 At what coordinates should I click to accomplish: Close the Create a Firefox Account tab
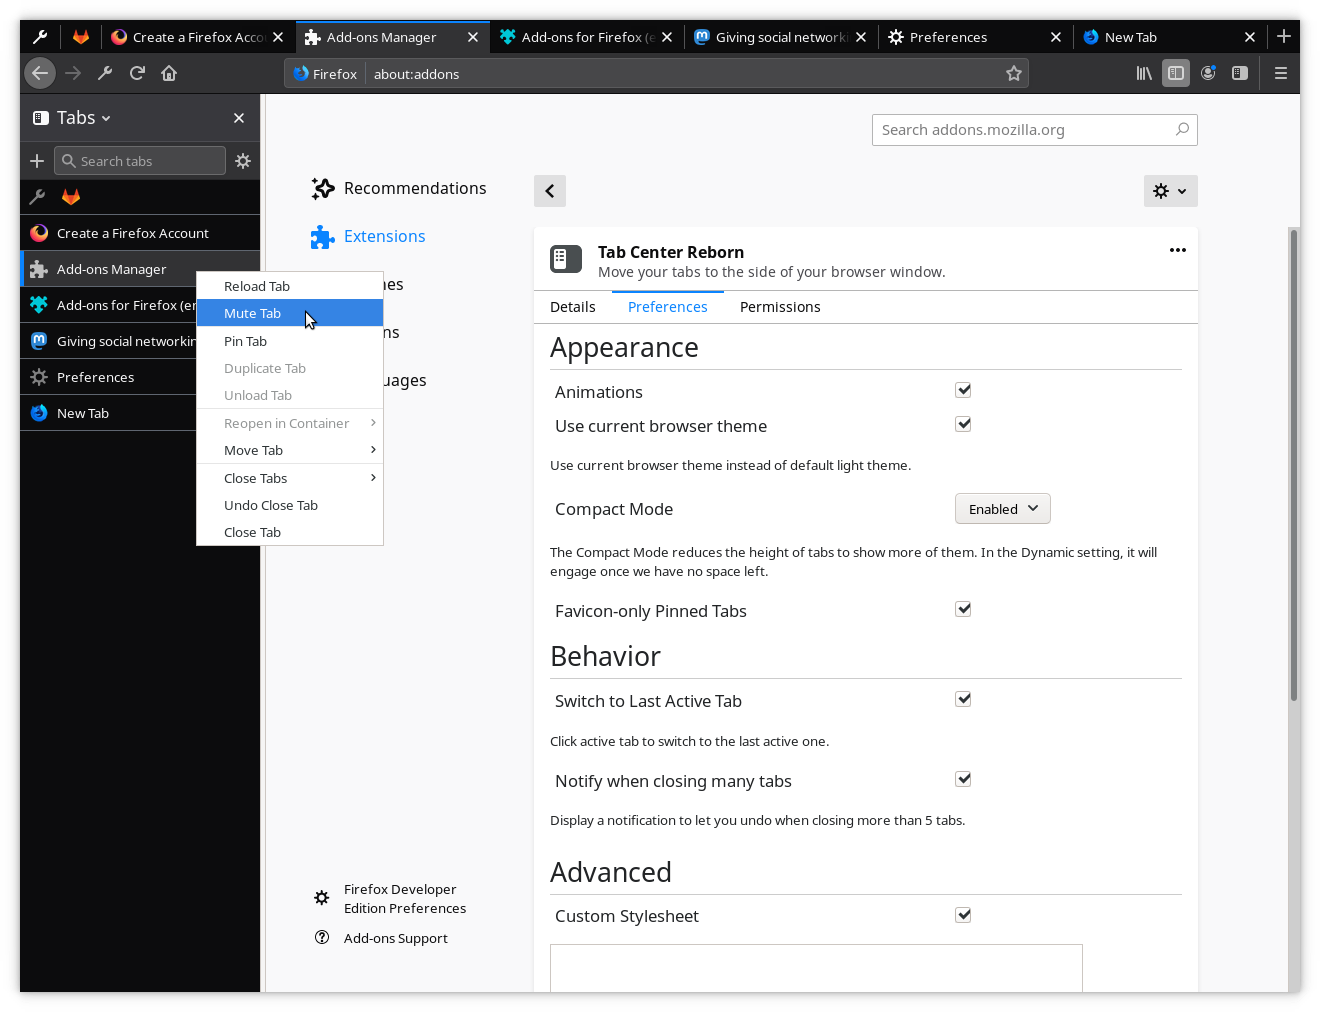pyautogui.click(x=278, y=37)
